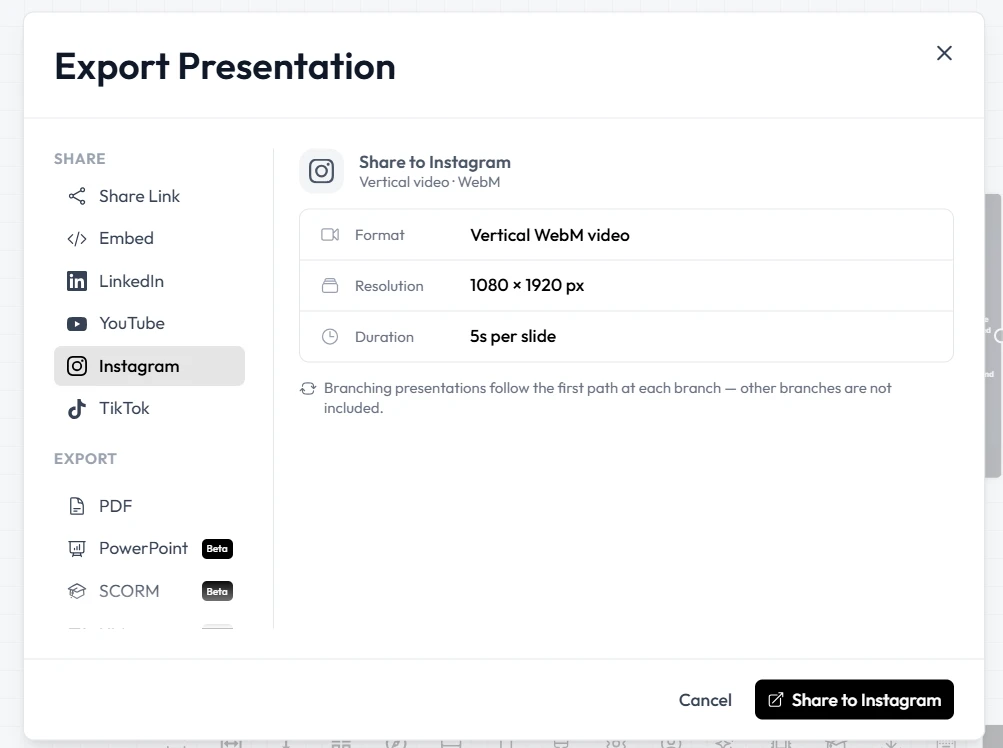Choose PDF export option

[149, 506]
